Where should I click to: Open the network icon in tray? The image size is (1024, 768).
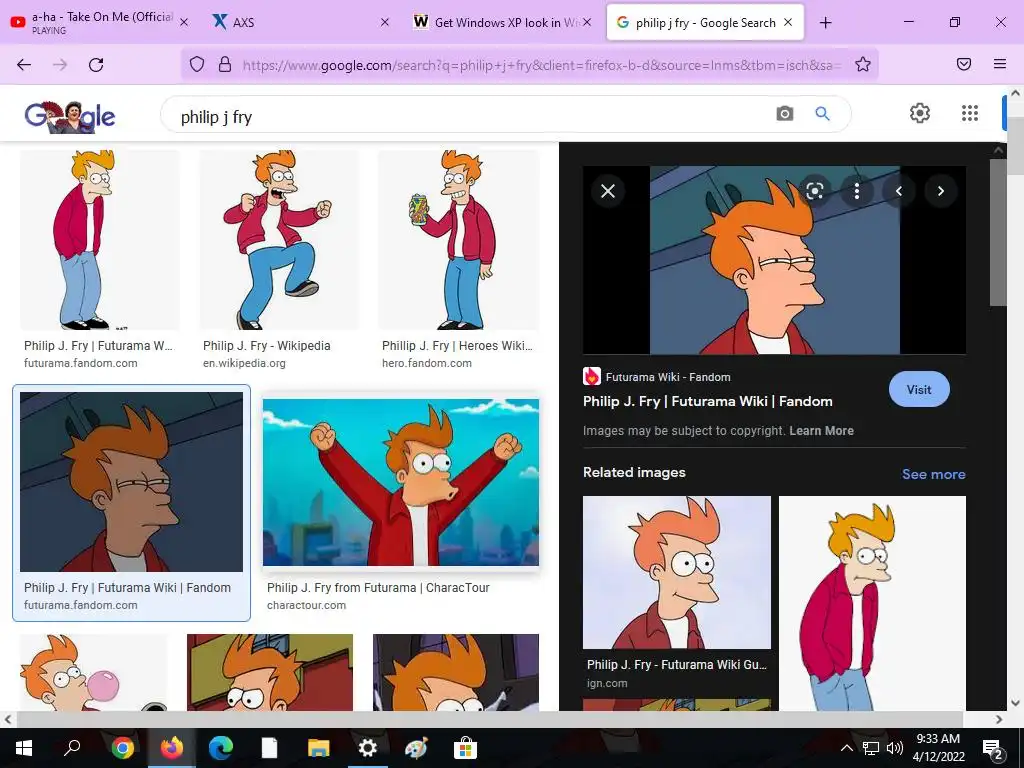(x=870, y=748)
